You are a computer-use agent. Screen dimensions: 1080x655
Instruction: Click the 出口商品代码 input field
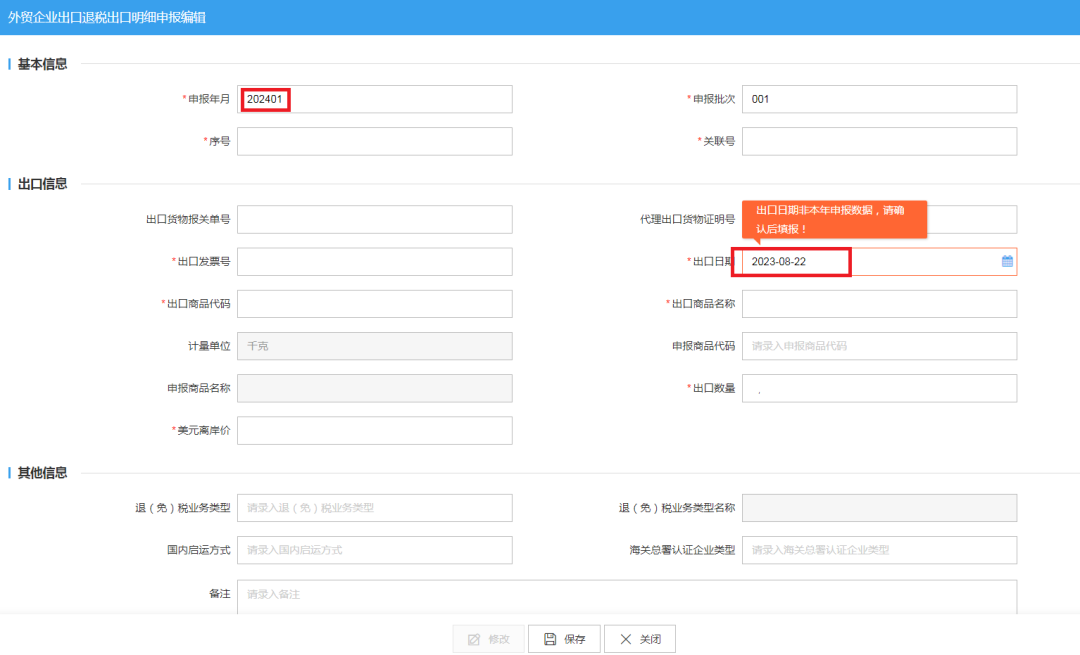[374, 304]
